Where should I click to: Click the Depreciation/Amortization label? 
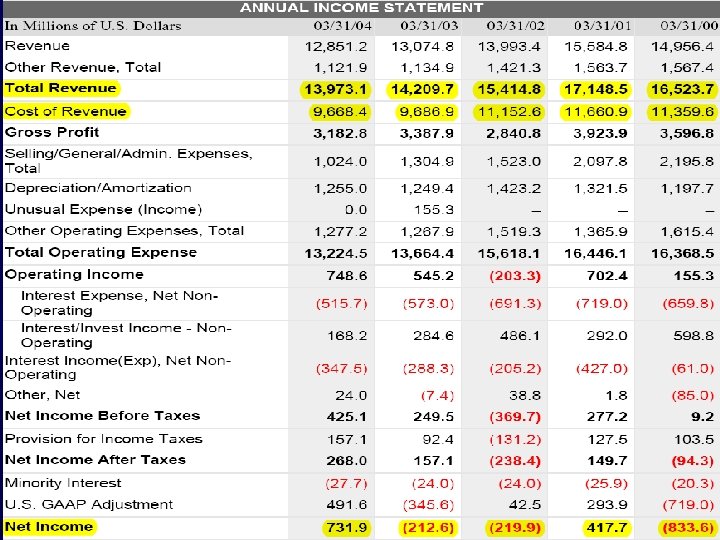click(x=98, y=188)
